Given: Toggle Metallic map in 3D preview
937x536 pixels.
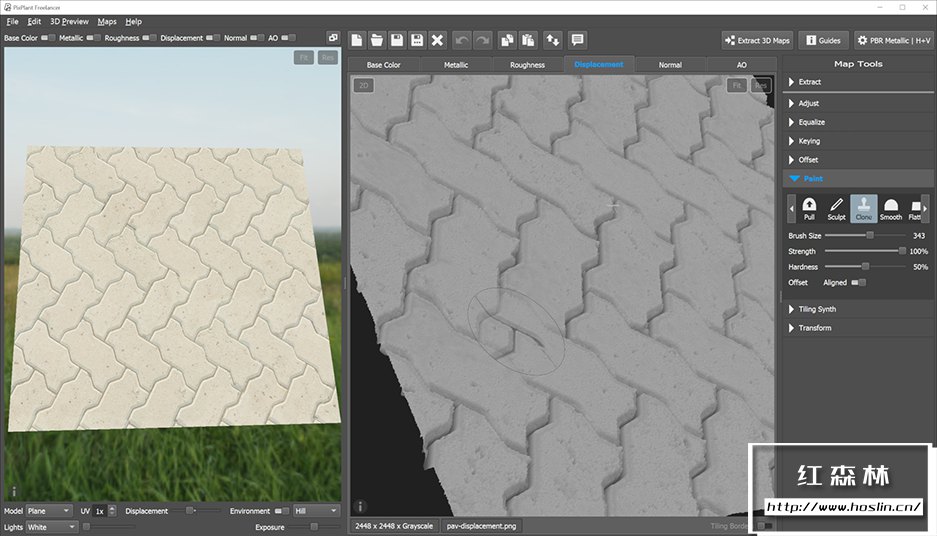Looking at the screenshot, I should [x=93, y=38].
